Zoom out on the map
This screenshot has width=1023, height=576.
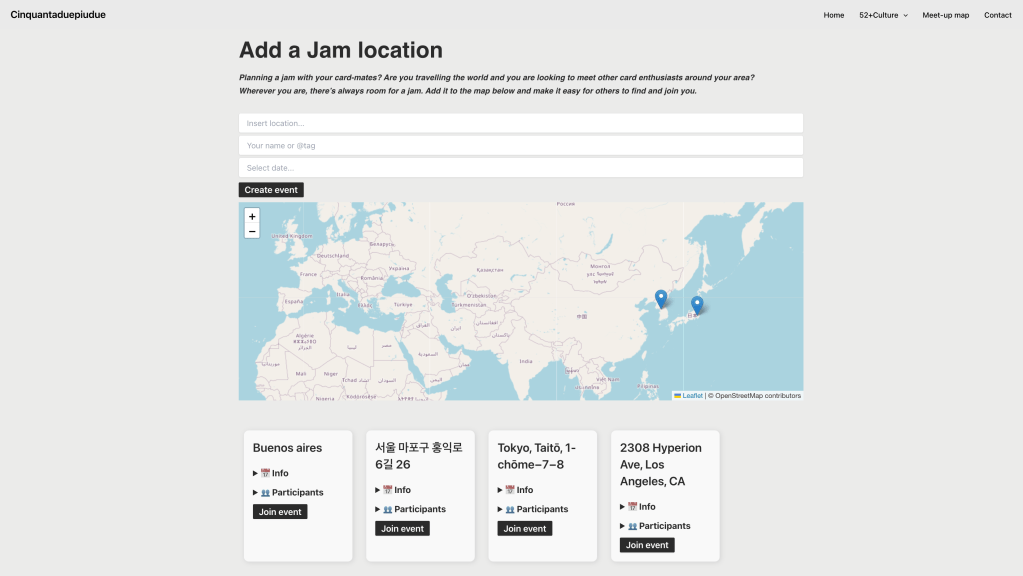click(x=252, y=231)
